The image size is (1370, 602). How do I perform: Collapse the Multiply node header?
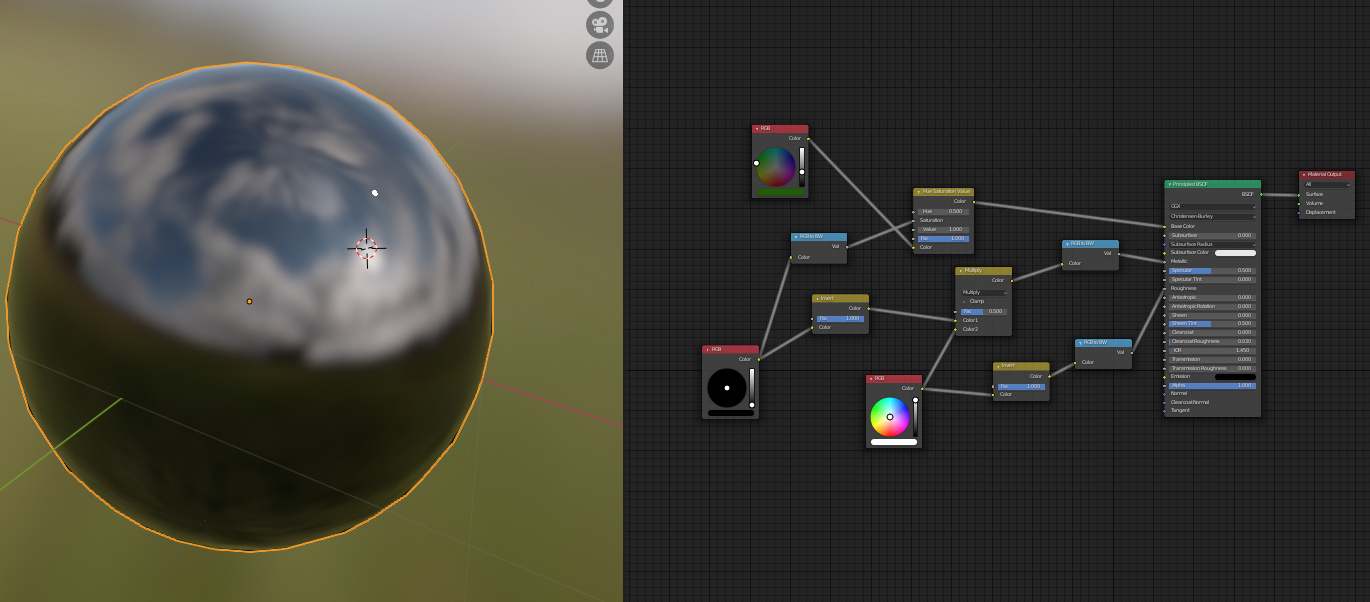click(962, 271)
